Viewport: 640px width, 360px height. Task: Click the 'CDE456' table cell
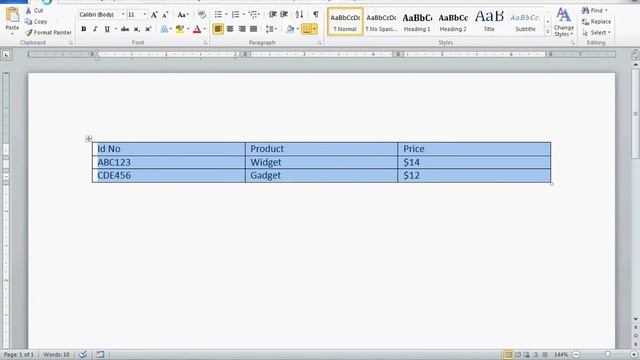pyautogui.click(x=169, y=176)
